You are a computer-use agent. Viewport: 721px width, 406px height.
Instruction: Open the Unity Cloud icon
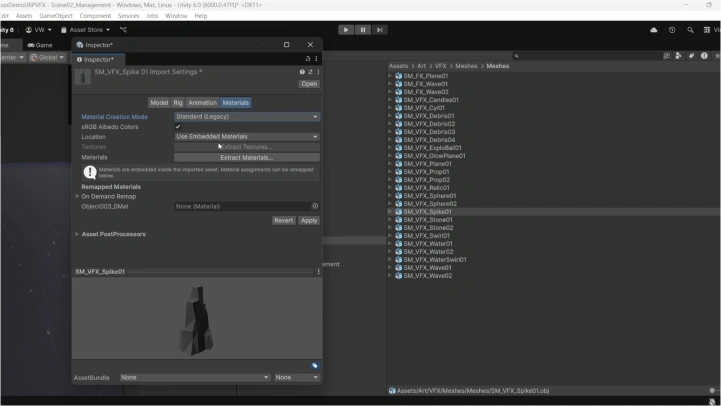tap(653, 30)
